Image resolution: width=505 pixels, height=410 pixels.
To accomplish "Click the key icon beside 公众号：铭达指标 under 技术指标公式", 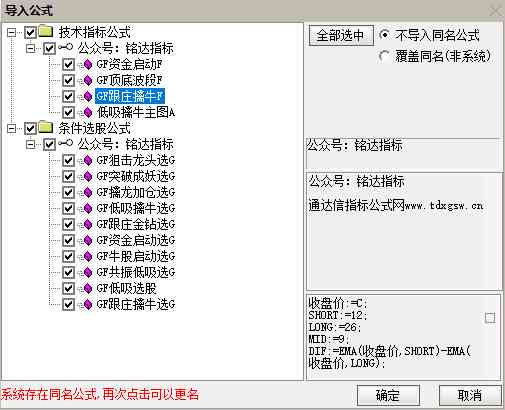I will click(65, 48).
